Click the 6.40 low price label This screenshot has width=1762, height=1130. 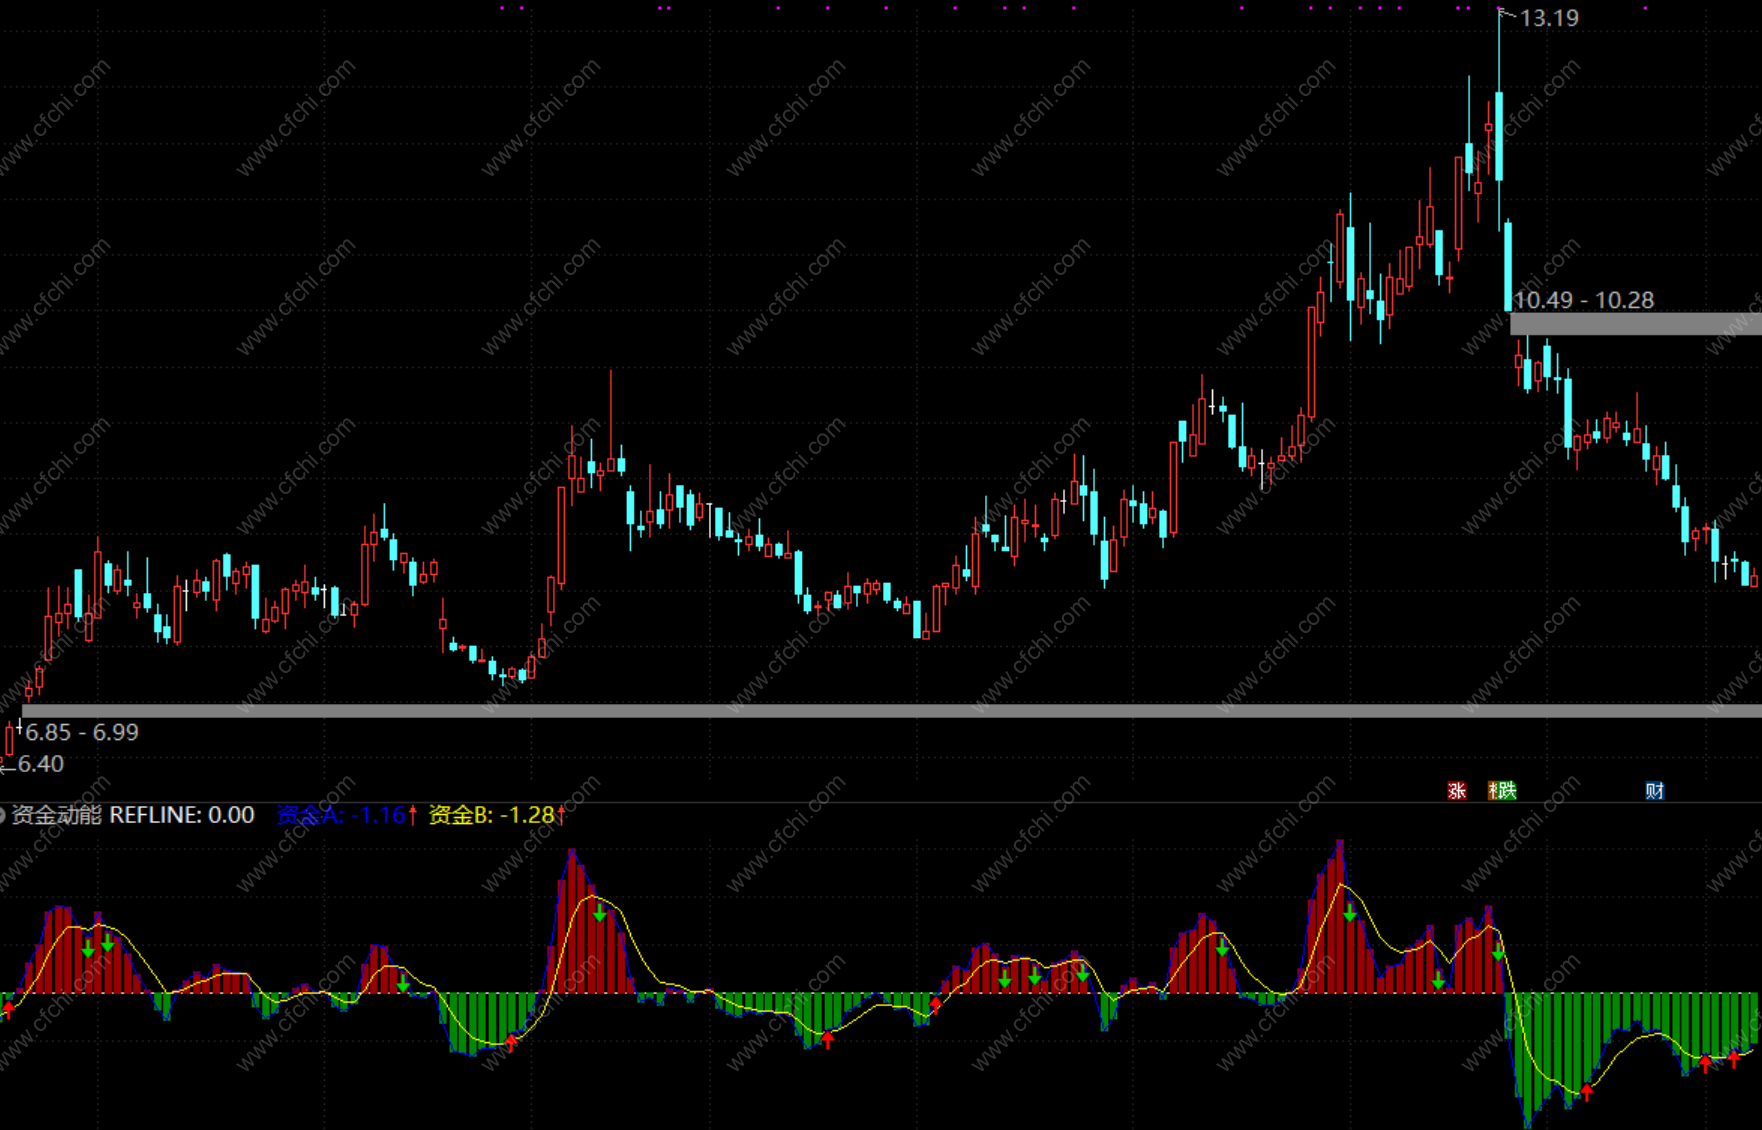tap(41, 764)
